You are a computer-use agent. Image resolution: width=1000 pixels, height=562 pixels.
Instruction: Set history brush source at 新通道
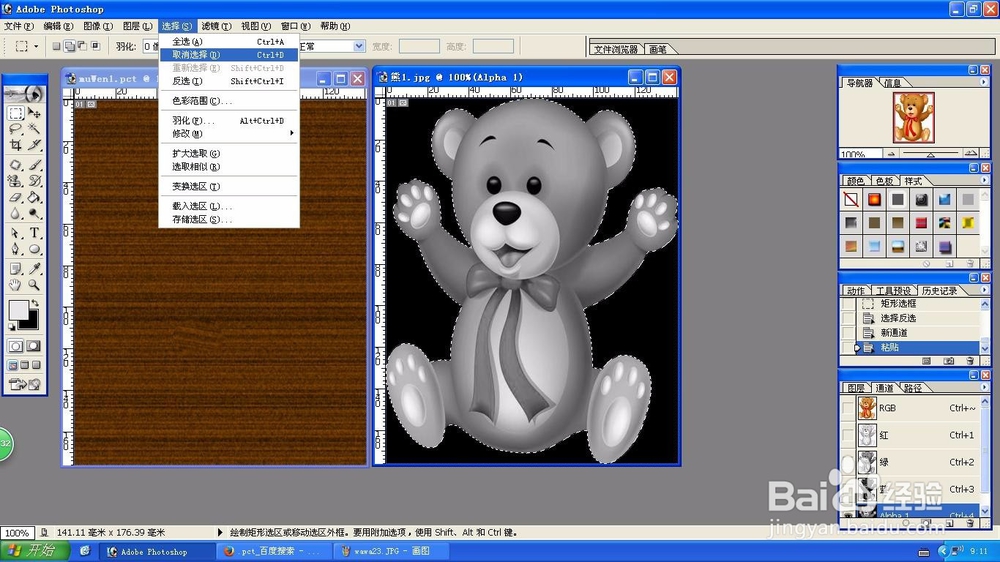(848, 333)
